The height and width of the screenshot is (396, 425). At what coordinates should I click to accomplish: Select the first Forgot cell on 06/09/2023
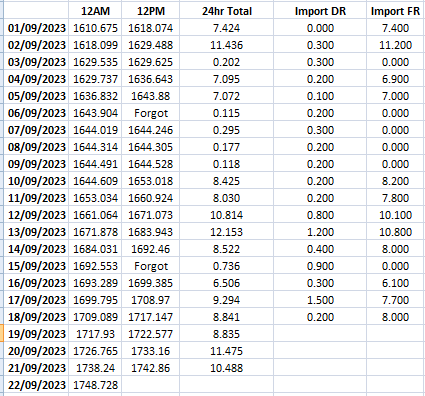pyautogui.click(x=151, y=113)
